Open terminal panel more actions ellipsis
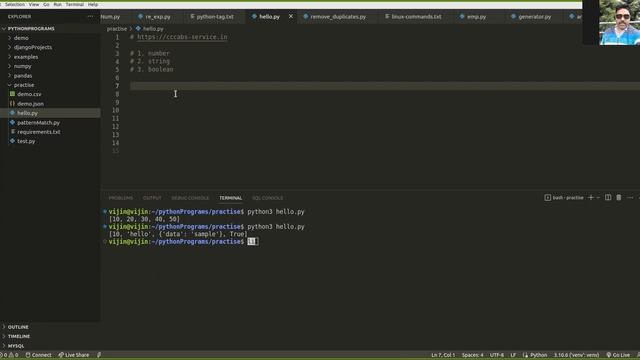The image size is (640, 360). [630, 198]
